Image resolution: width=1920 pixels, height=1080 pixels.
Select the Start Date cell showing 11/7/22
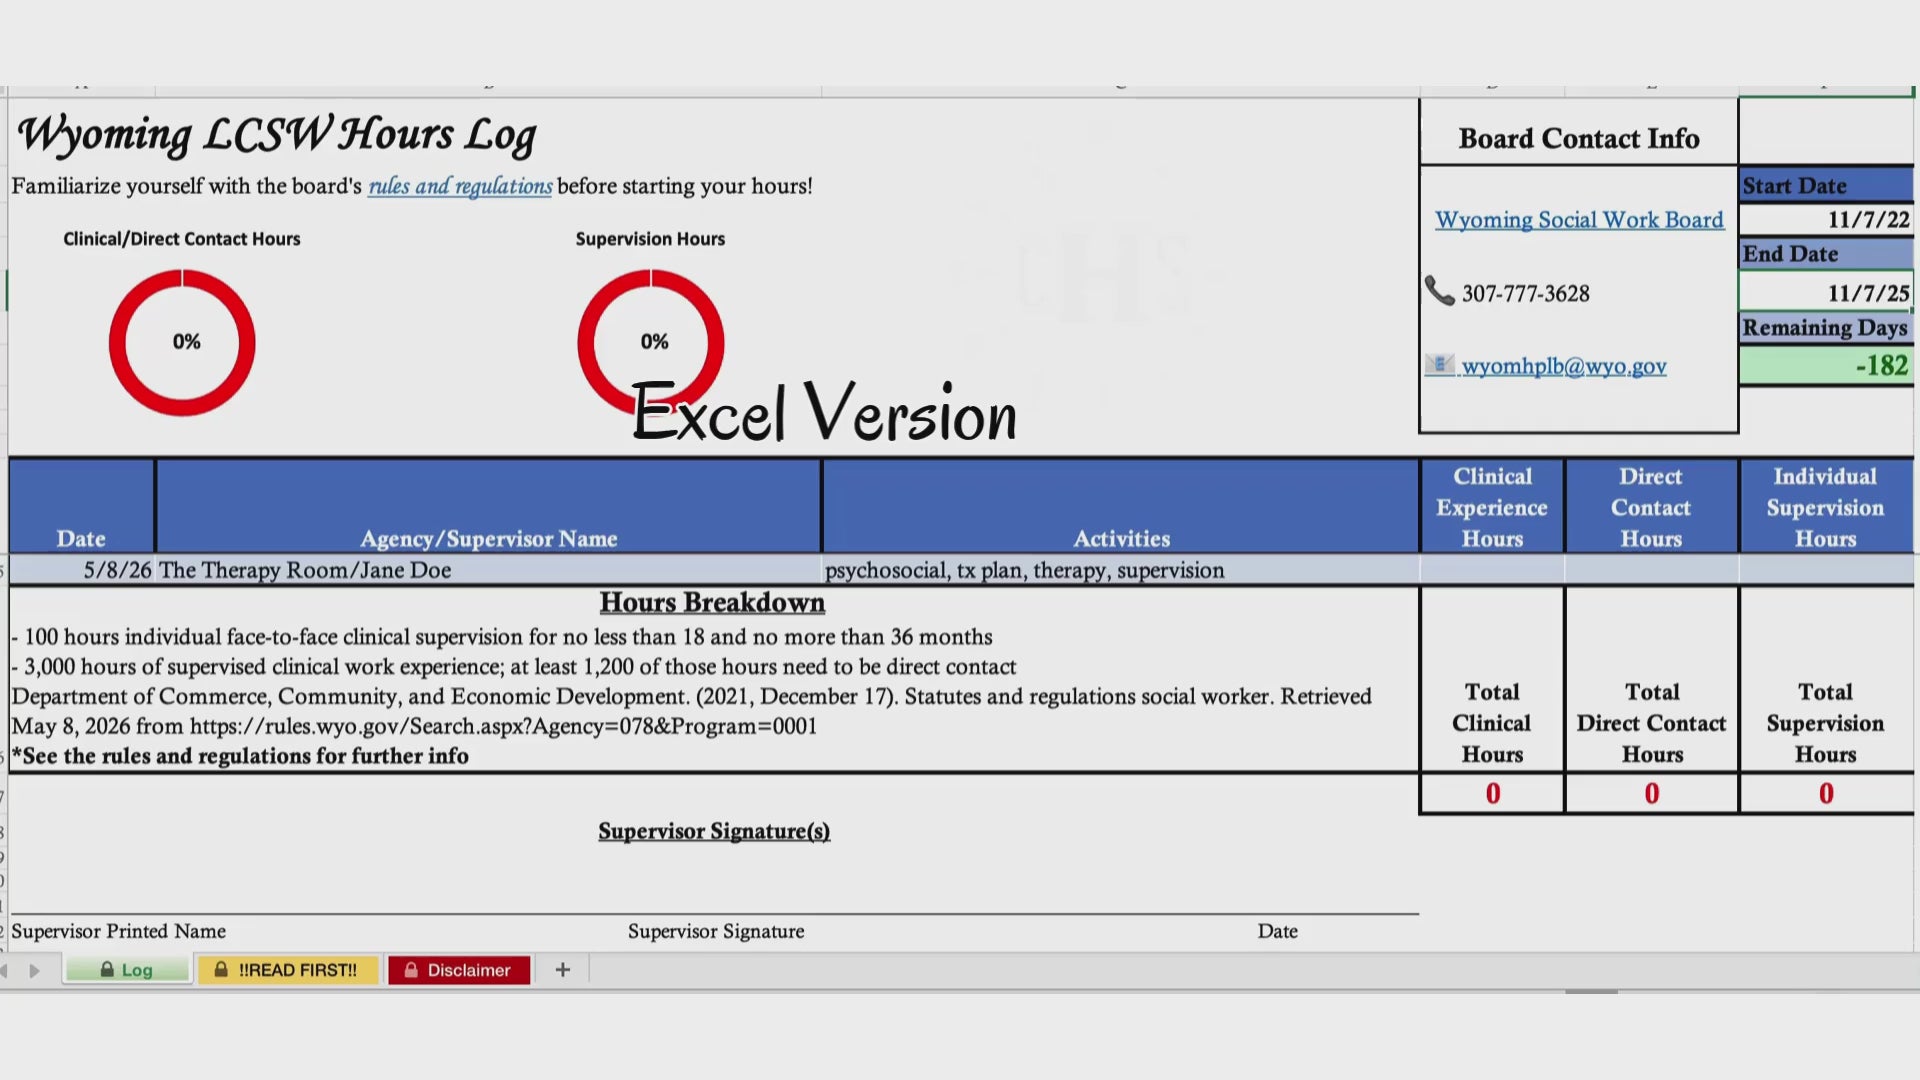(1826, 219)
